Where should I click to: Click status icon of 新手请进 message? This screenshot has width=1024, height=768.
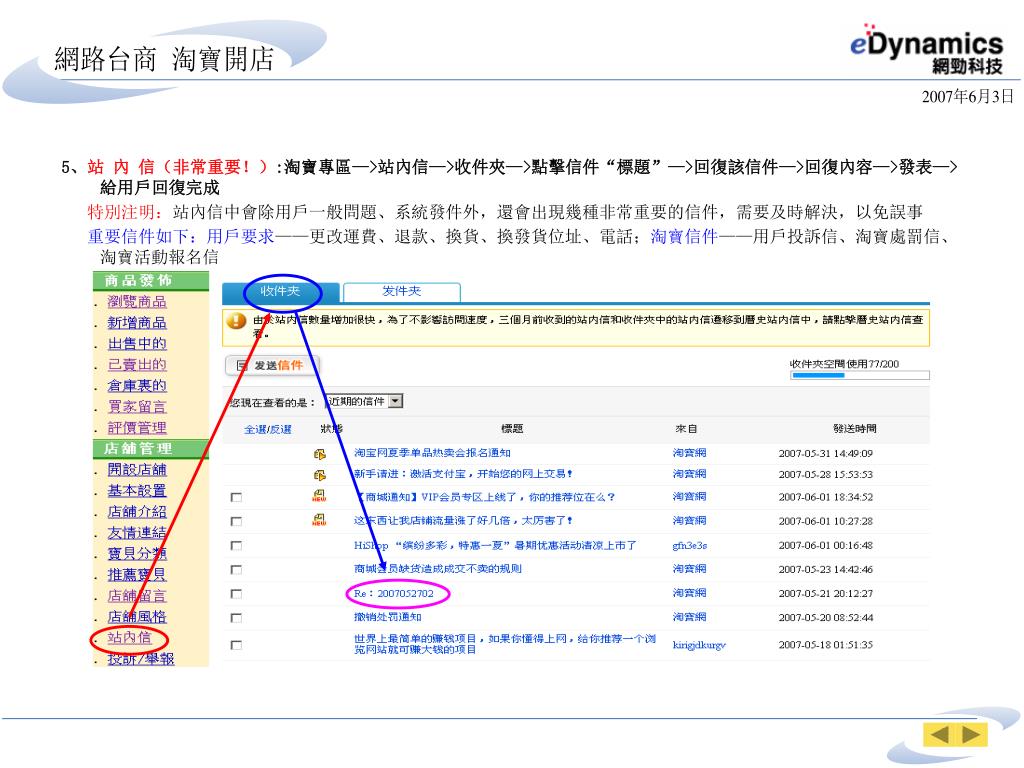point(319,475)
